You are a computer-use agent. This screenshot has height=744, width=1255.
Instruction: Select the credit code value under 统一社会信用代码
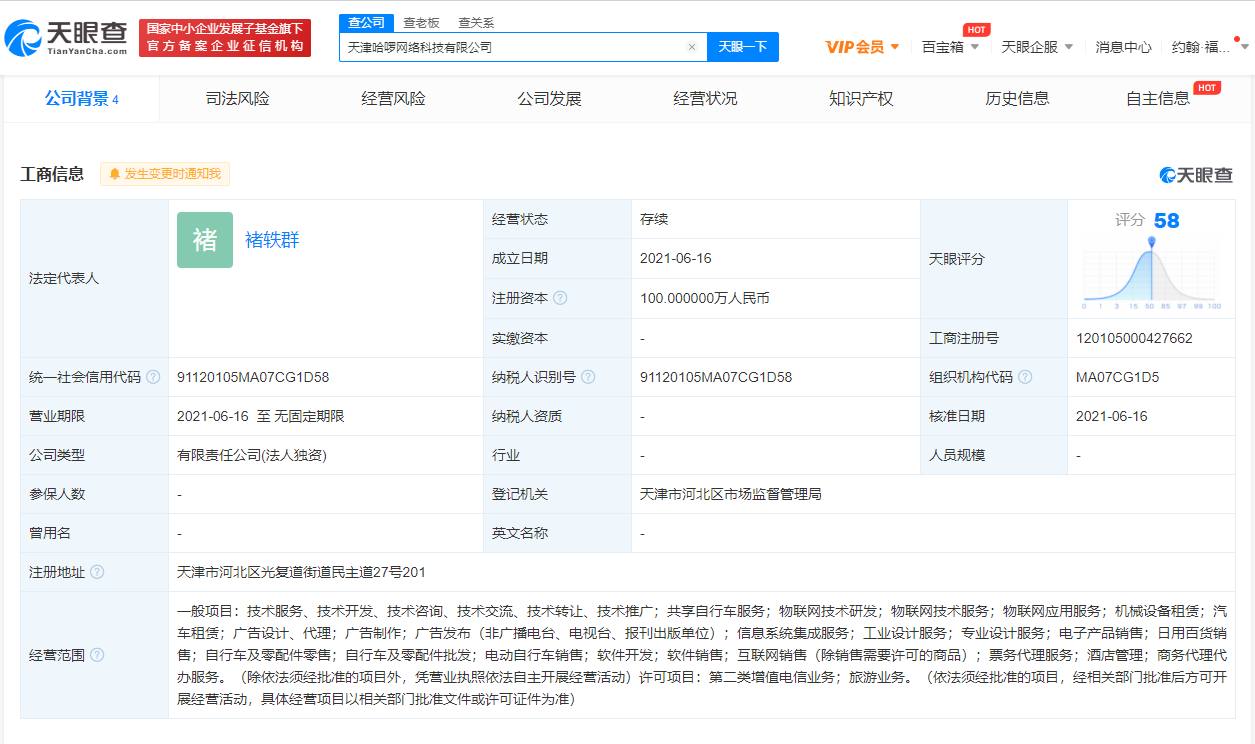(x=253, y=377)
